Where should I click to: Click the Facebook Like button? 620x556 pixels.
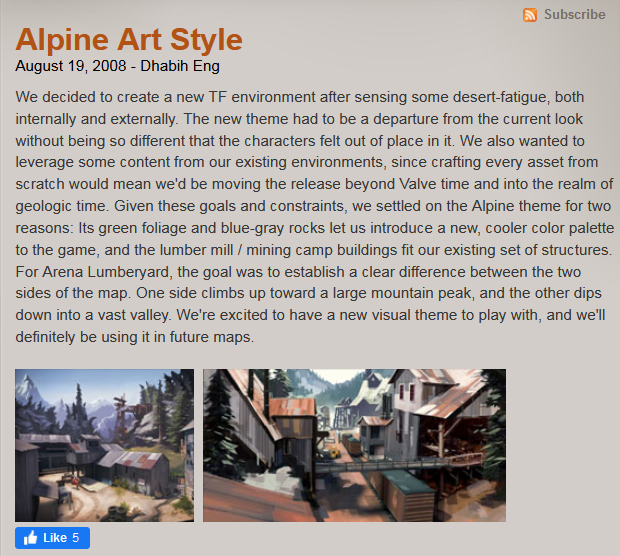click(x=52, y=538)
